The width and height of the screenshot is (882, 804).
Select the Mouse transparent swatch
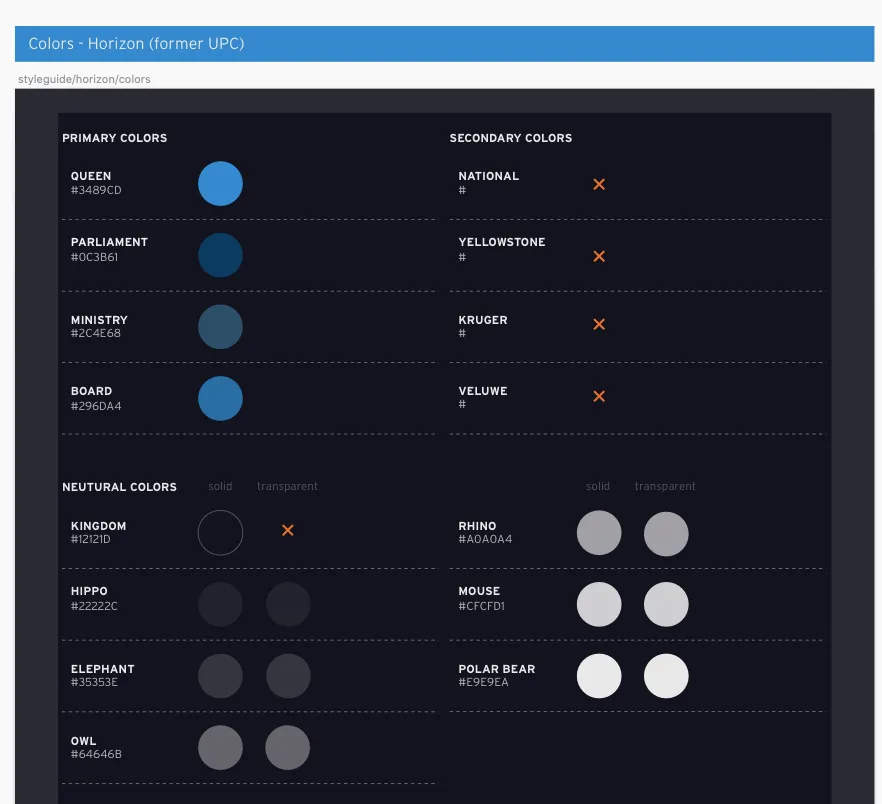point(666,604)
